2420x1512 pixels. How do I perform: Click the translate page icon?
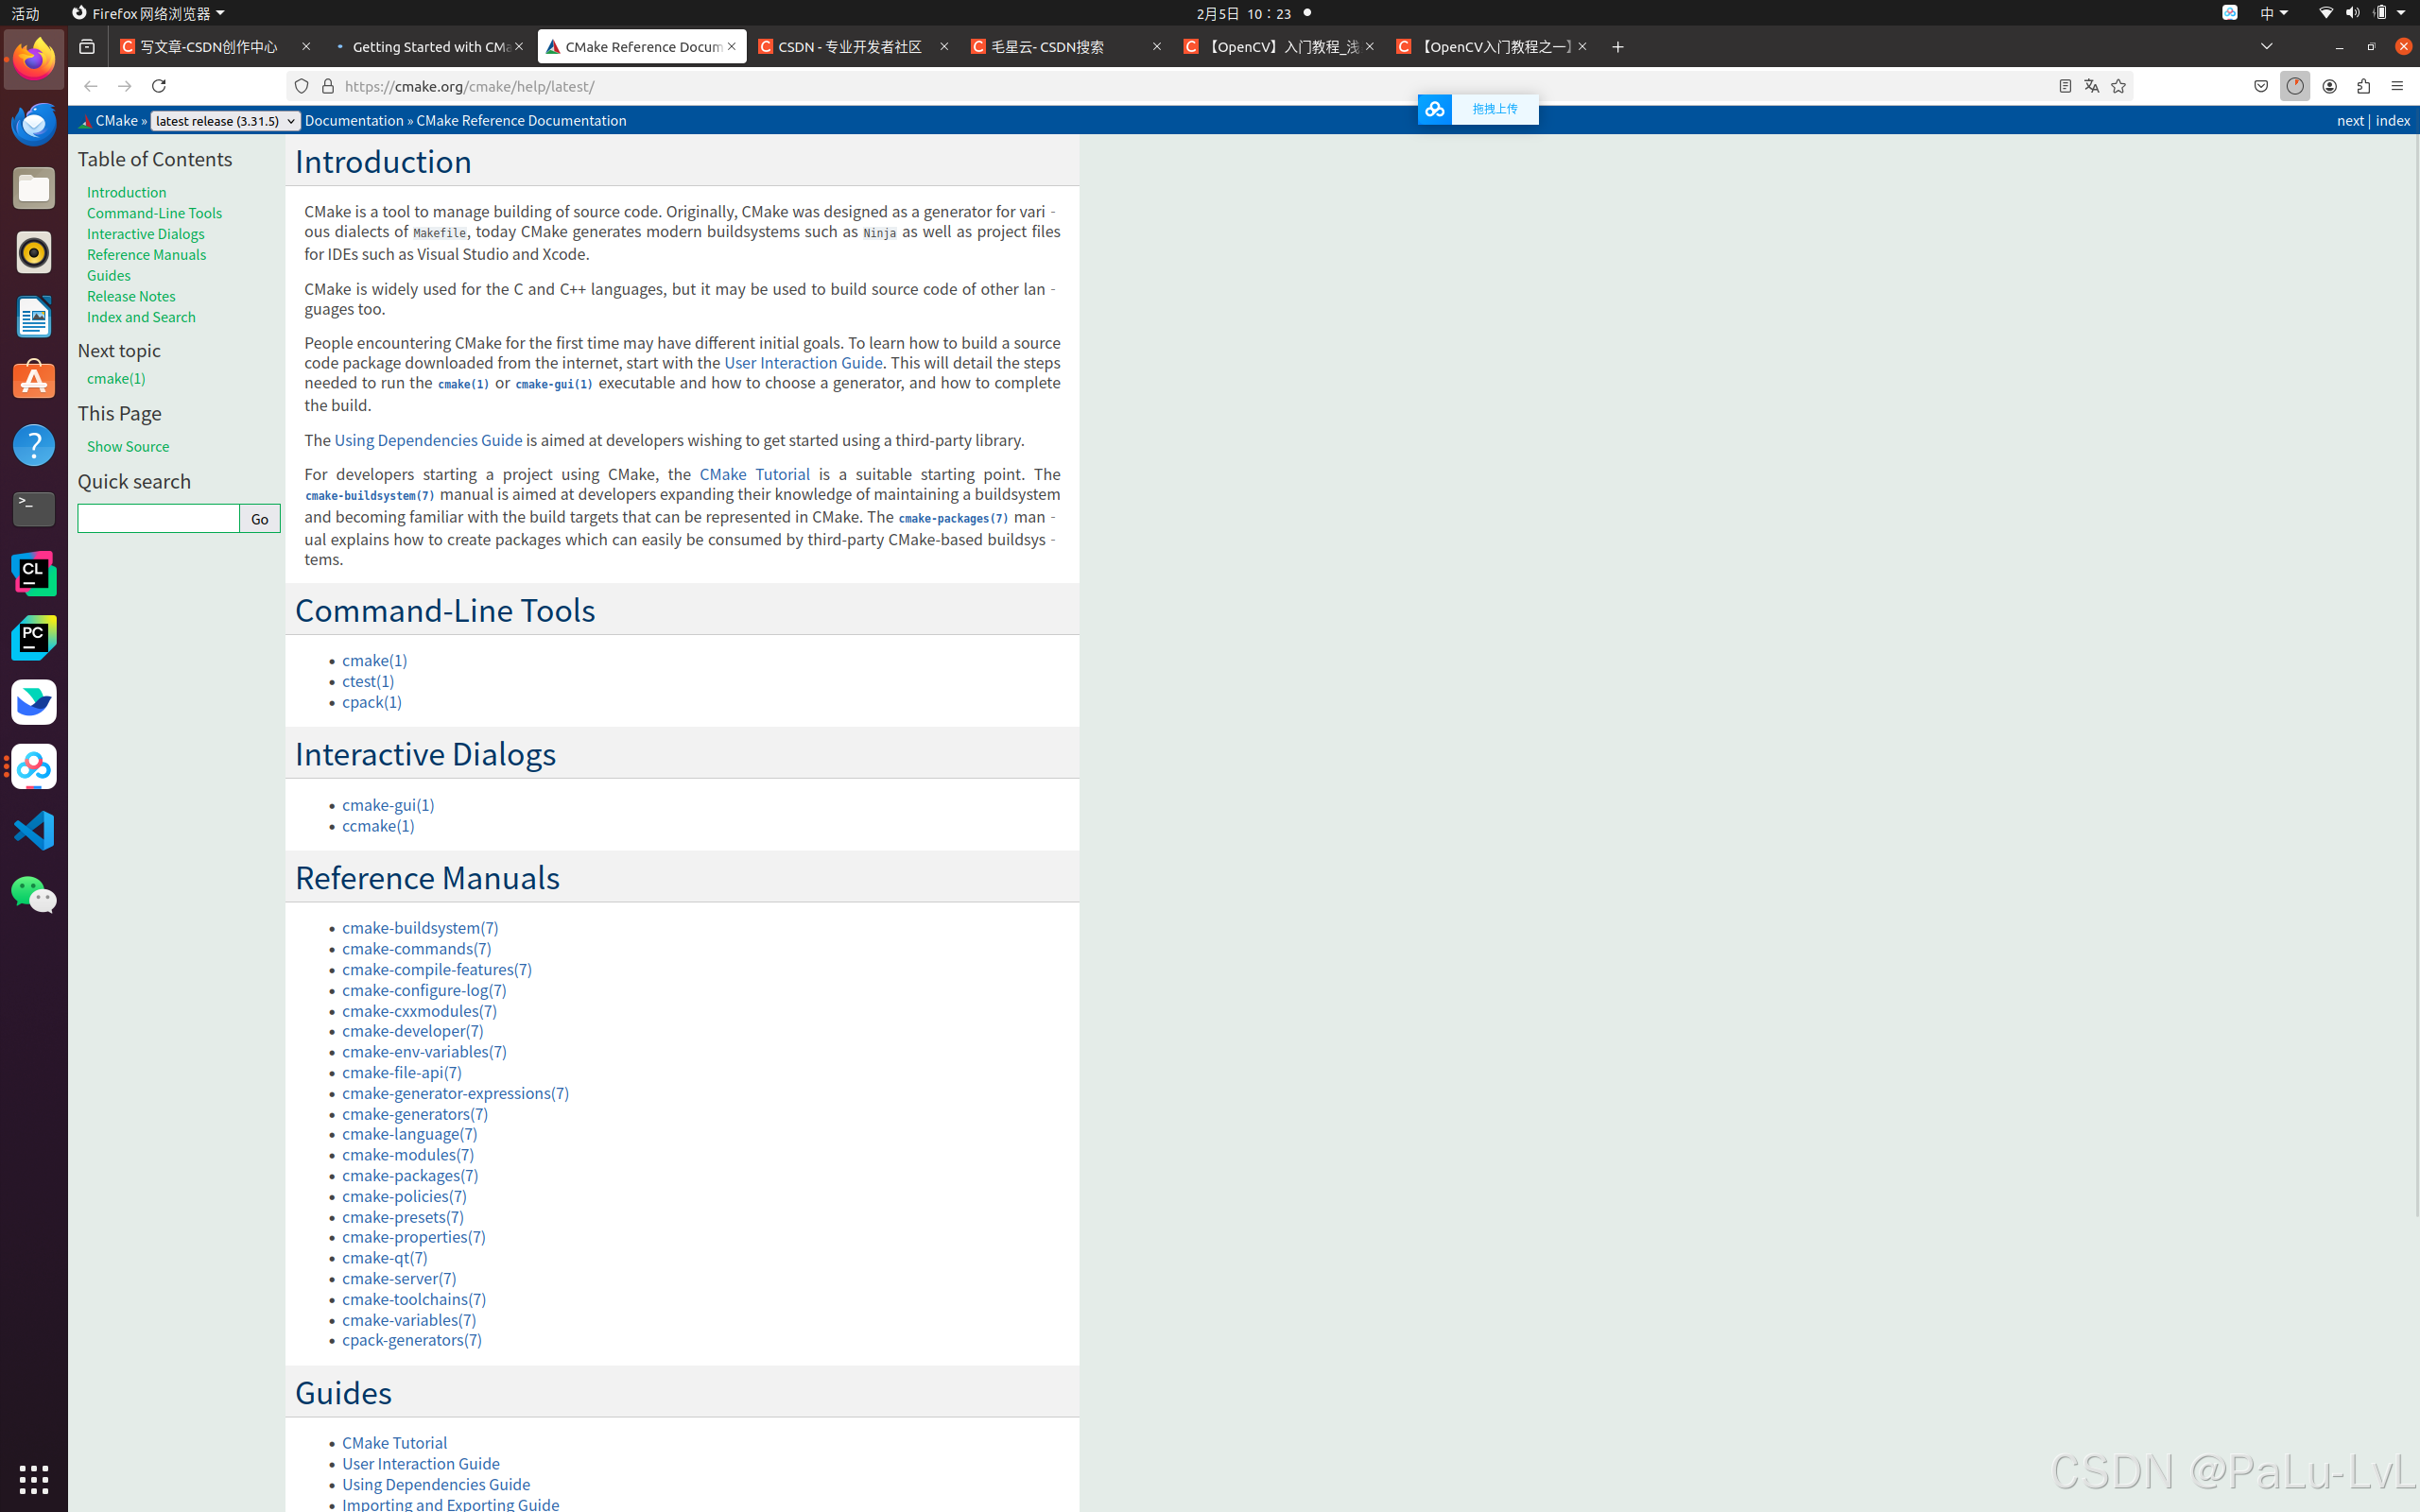point(2091,86)
